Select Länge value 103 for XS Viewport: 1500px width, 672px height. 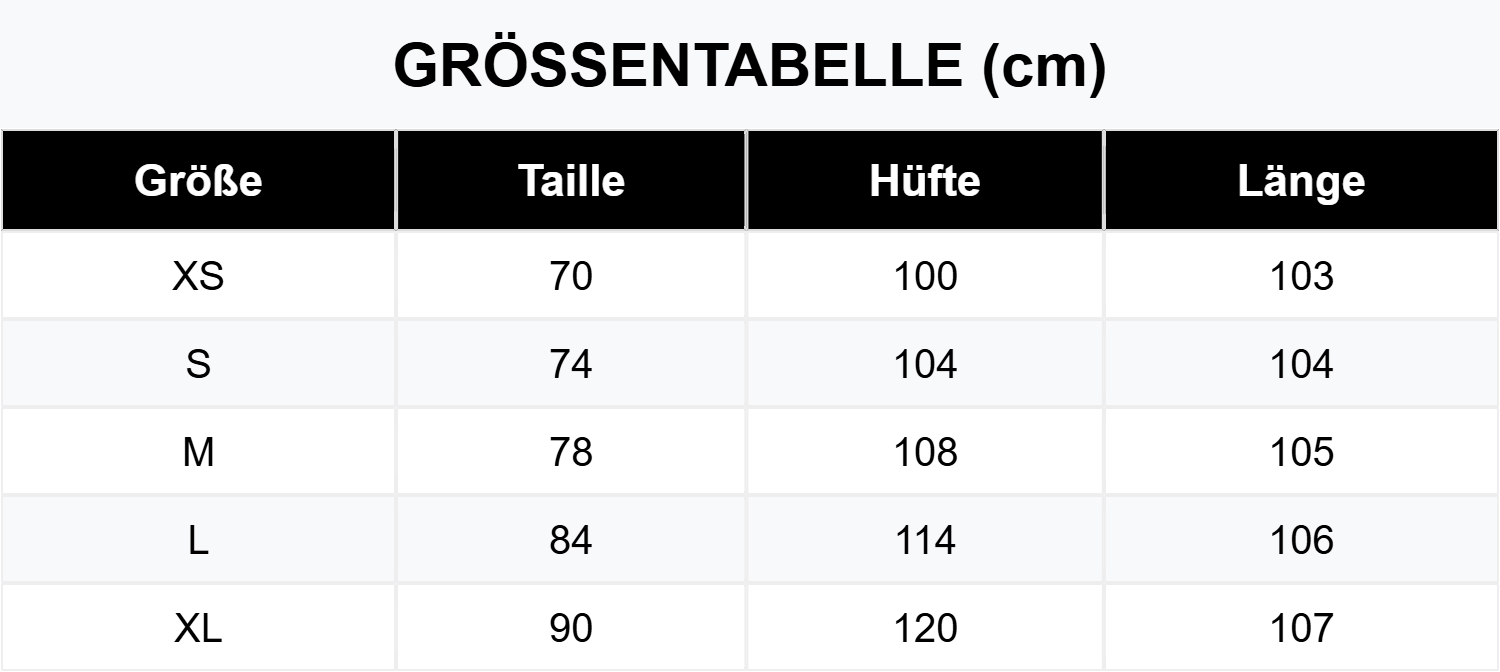tap(1301, 276)
